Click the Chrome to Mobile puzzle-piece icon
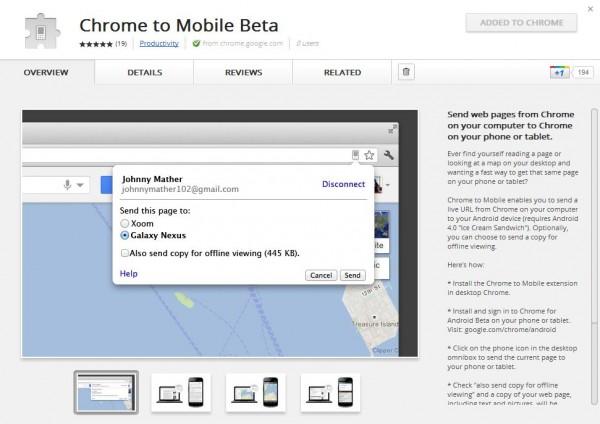 [42, 31]
